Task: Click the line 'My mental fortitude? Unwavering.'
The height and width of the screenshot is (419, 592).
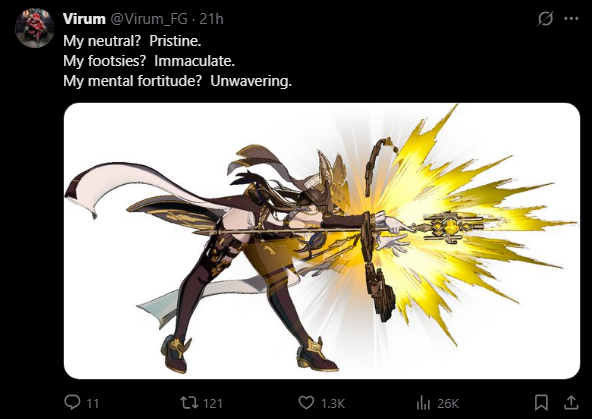Action: click(x=177, y=81)
